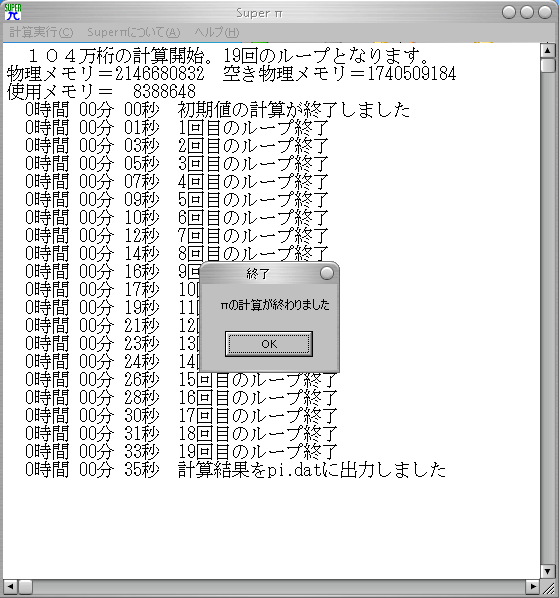Click the window resize grip corner
Viewport: 559px width, 598px height.
coord(548,587)
